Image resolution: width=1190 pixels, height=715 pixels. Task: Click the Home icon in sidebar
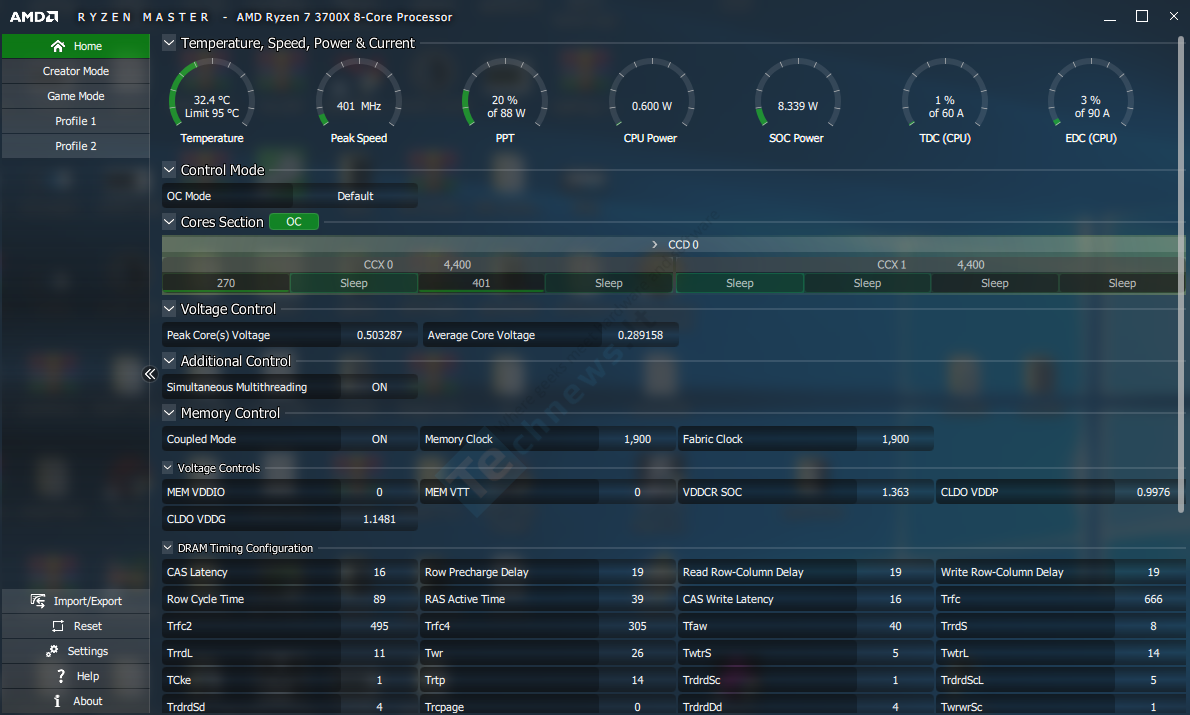(x=58, y=46)
